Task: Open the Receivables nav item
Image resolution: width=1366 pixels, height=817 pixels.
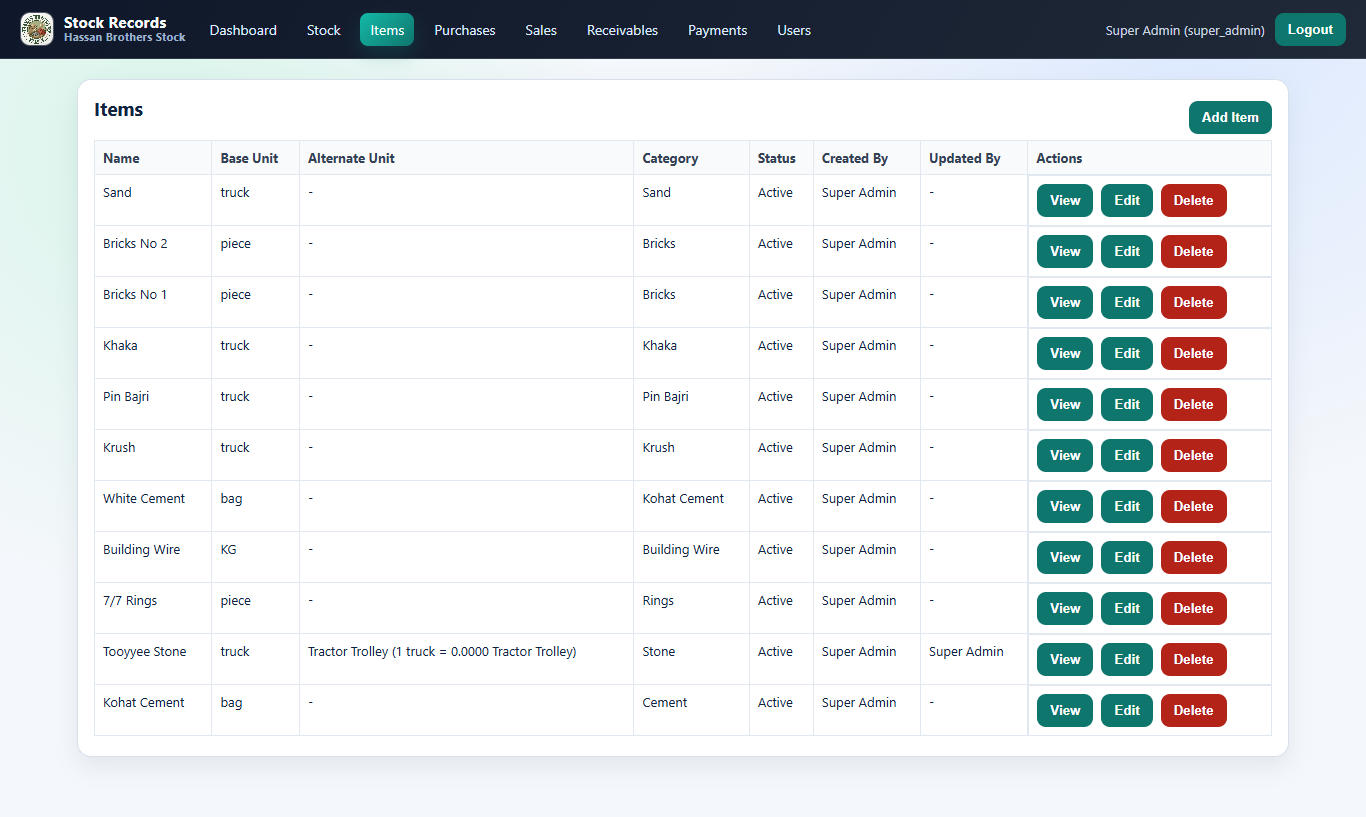Action: [x=622, y=30]
